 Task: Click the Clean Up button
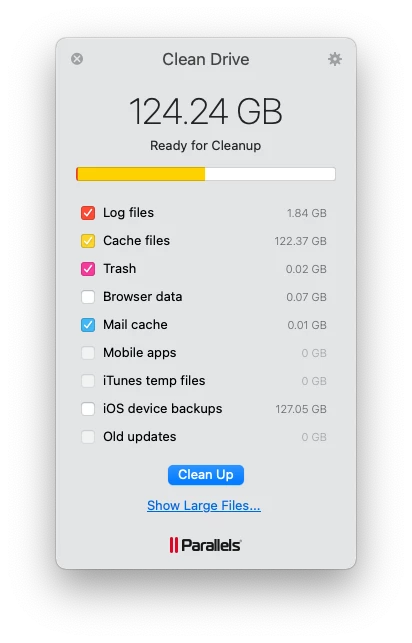206,475
